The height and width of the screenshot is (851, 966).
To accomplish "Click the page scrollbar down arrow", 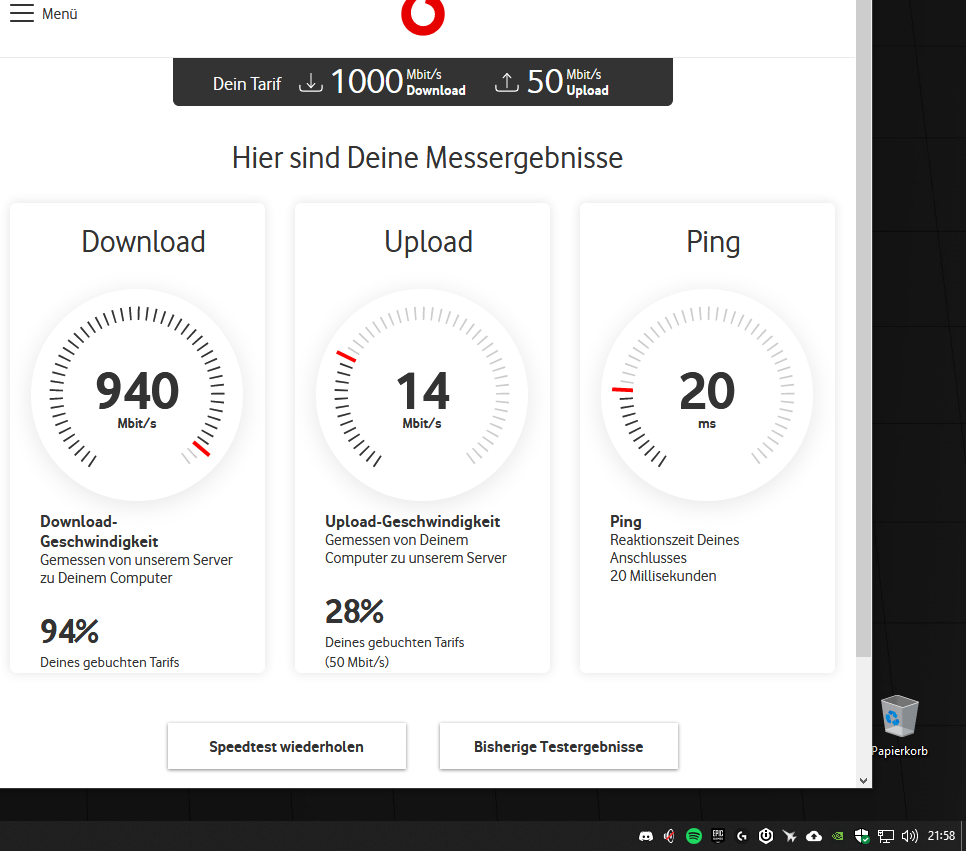I will 863,780.
